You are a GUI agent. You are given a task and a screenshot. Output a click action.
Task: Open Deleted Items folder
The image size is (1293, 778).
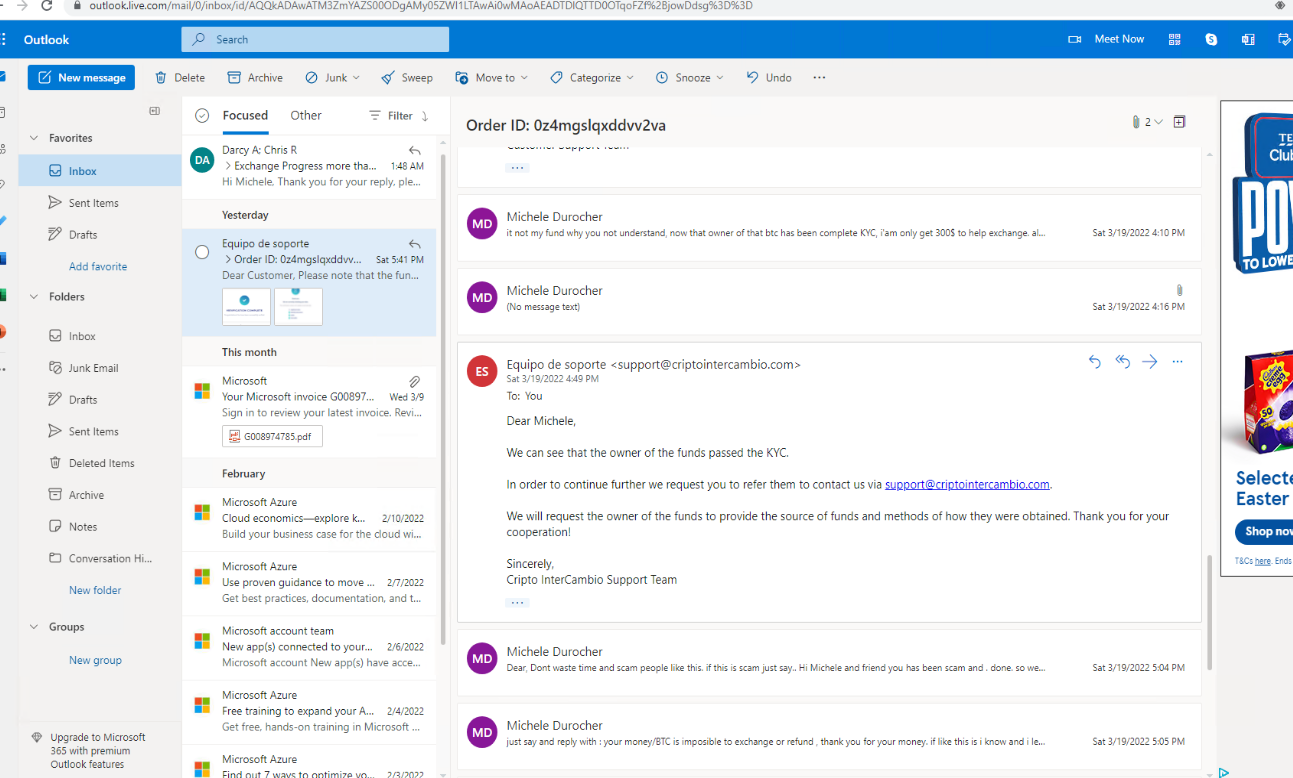tap(100, 463)
